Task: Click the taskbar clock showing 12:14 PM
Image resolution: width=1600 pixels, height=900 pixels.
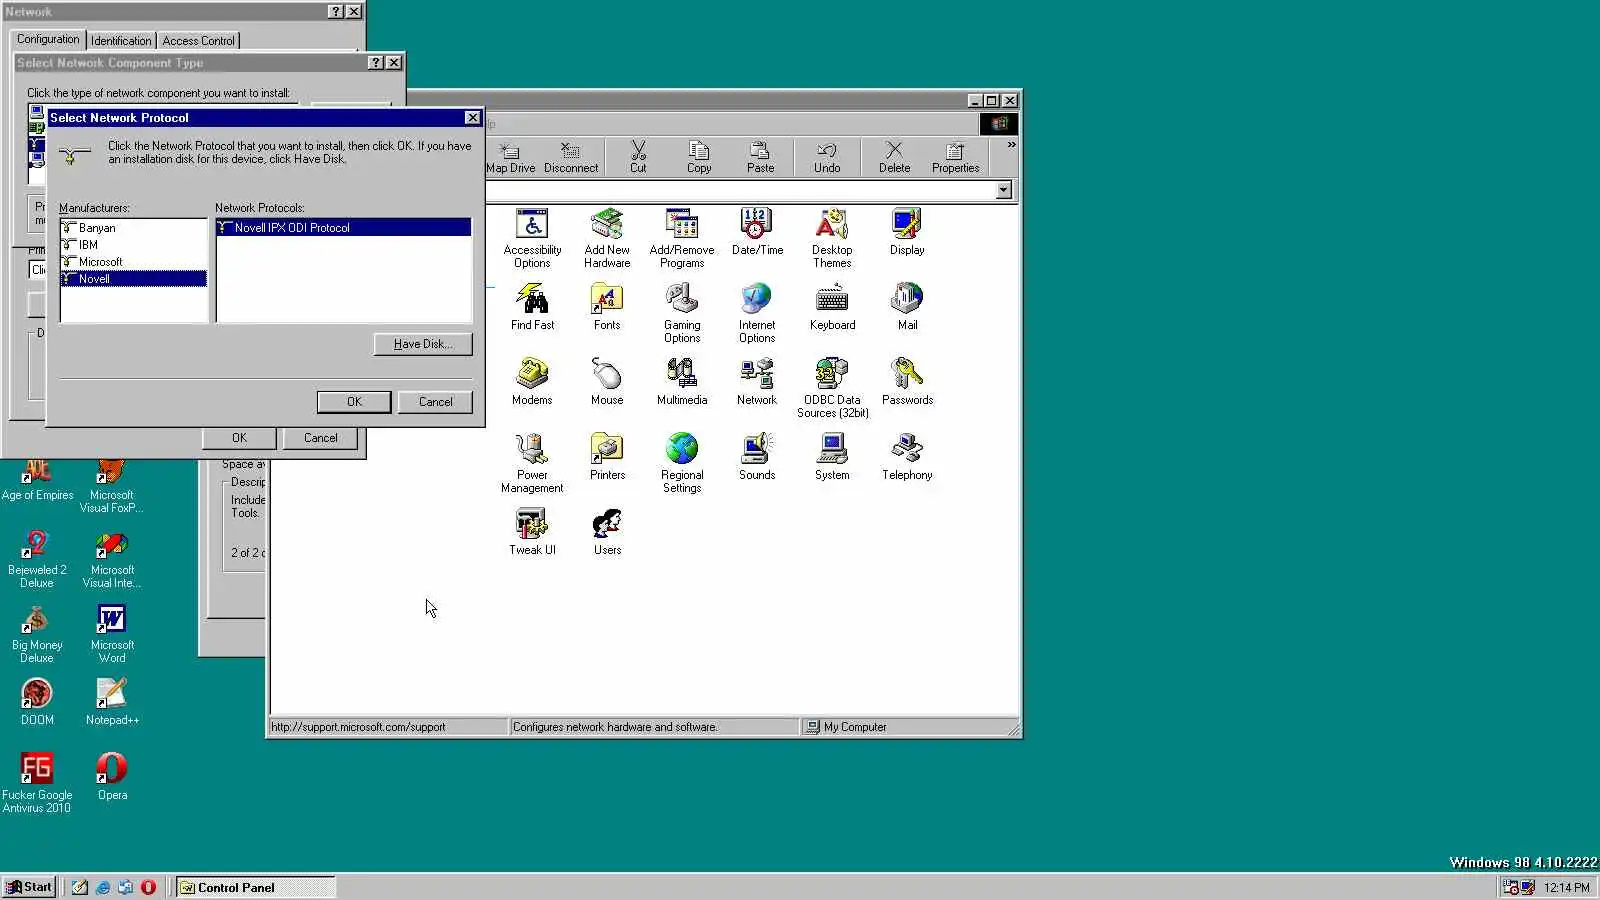Action: coord(1566,888)
